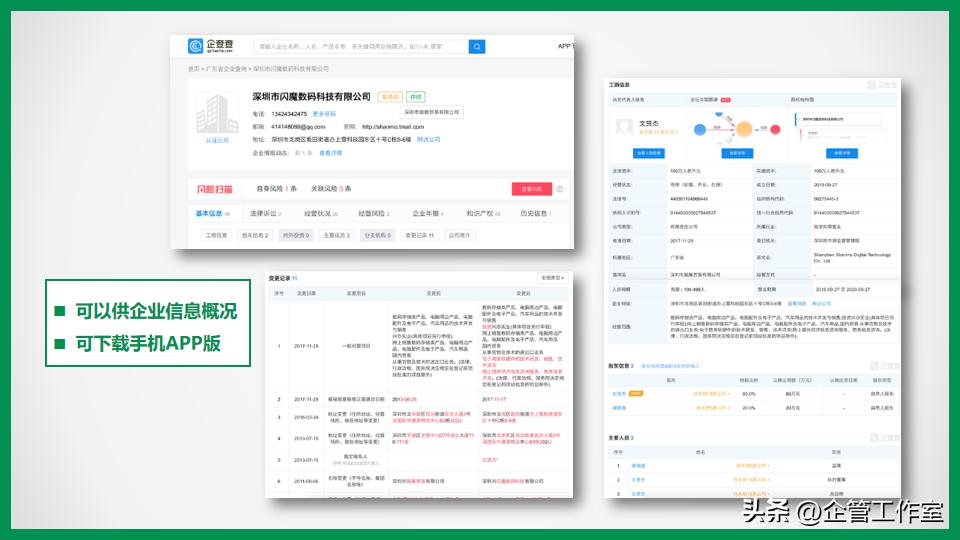960x540 pixels.
Task: Click blue button under 文贤杰 profile
Action: point(648,153)
